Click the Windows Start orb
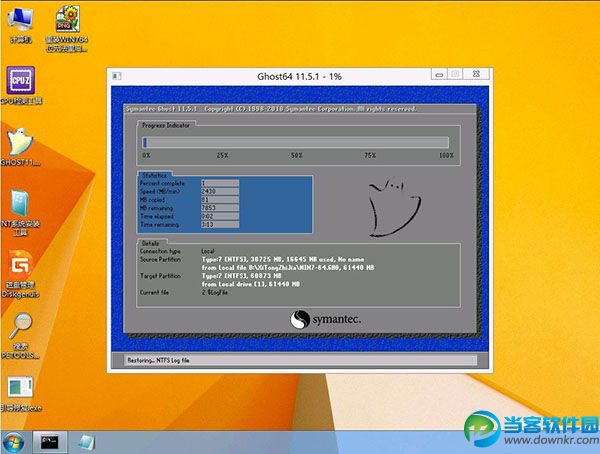This screenshot has height=454, width=600. [x=13, y=443]
